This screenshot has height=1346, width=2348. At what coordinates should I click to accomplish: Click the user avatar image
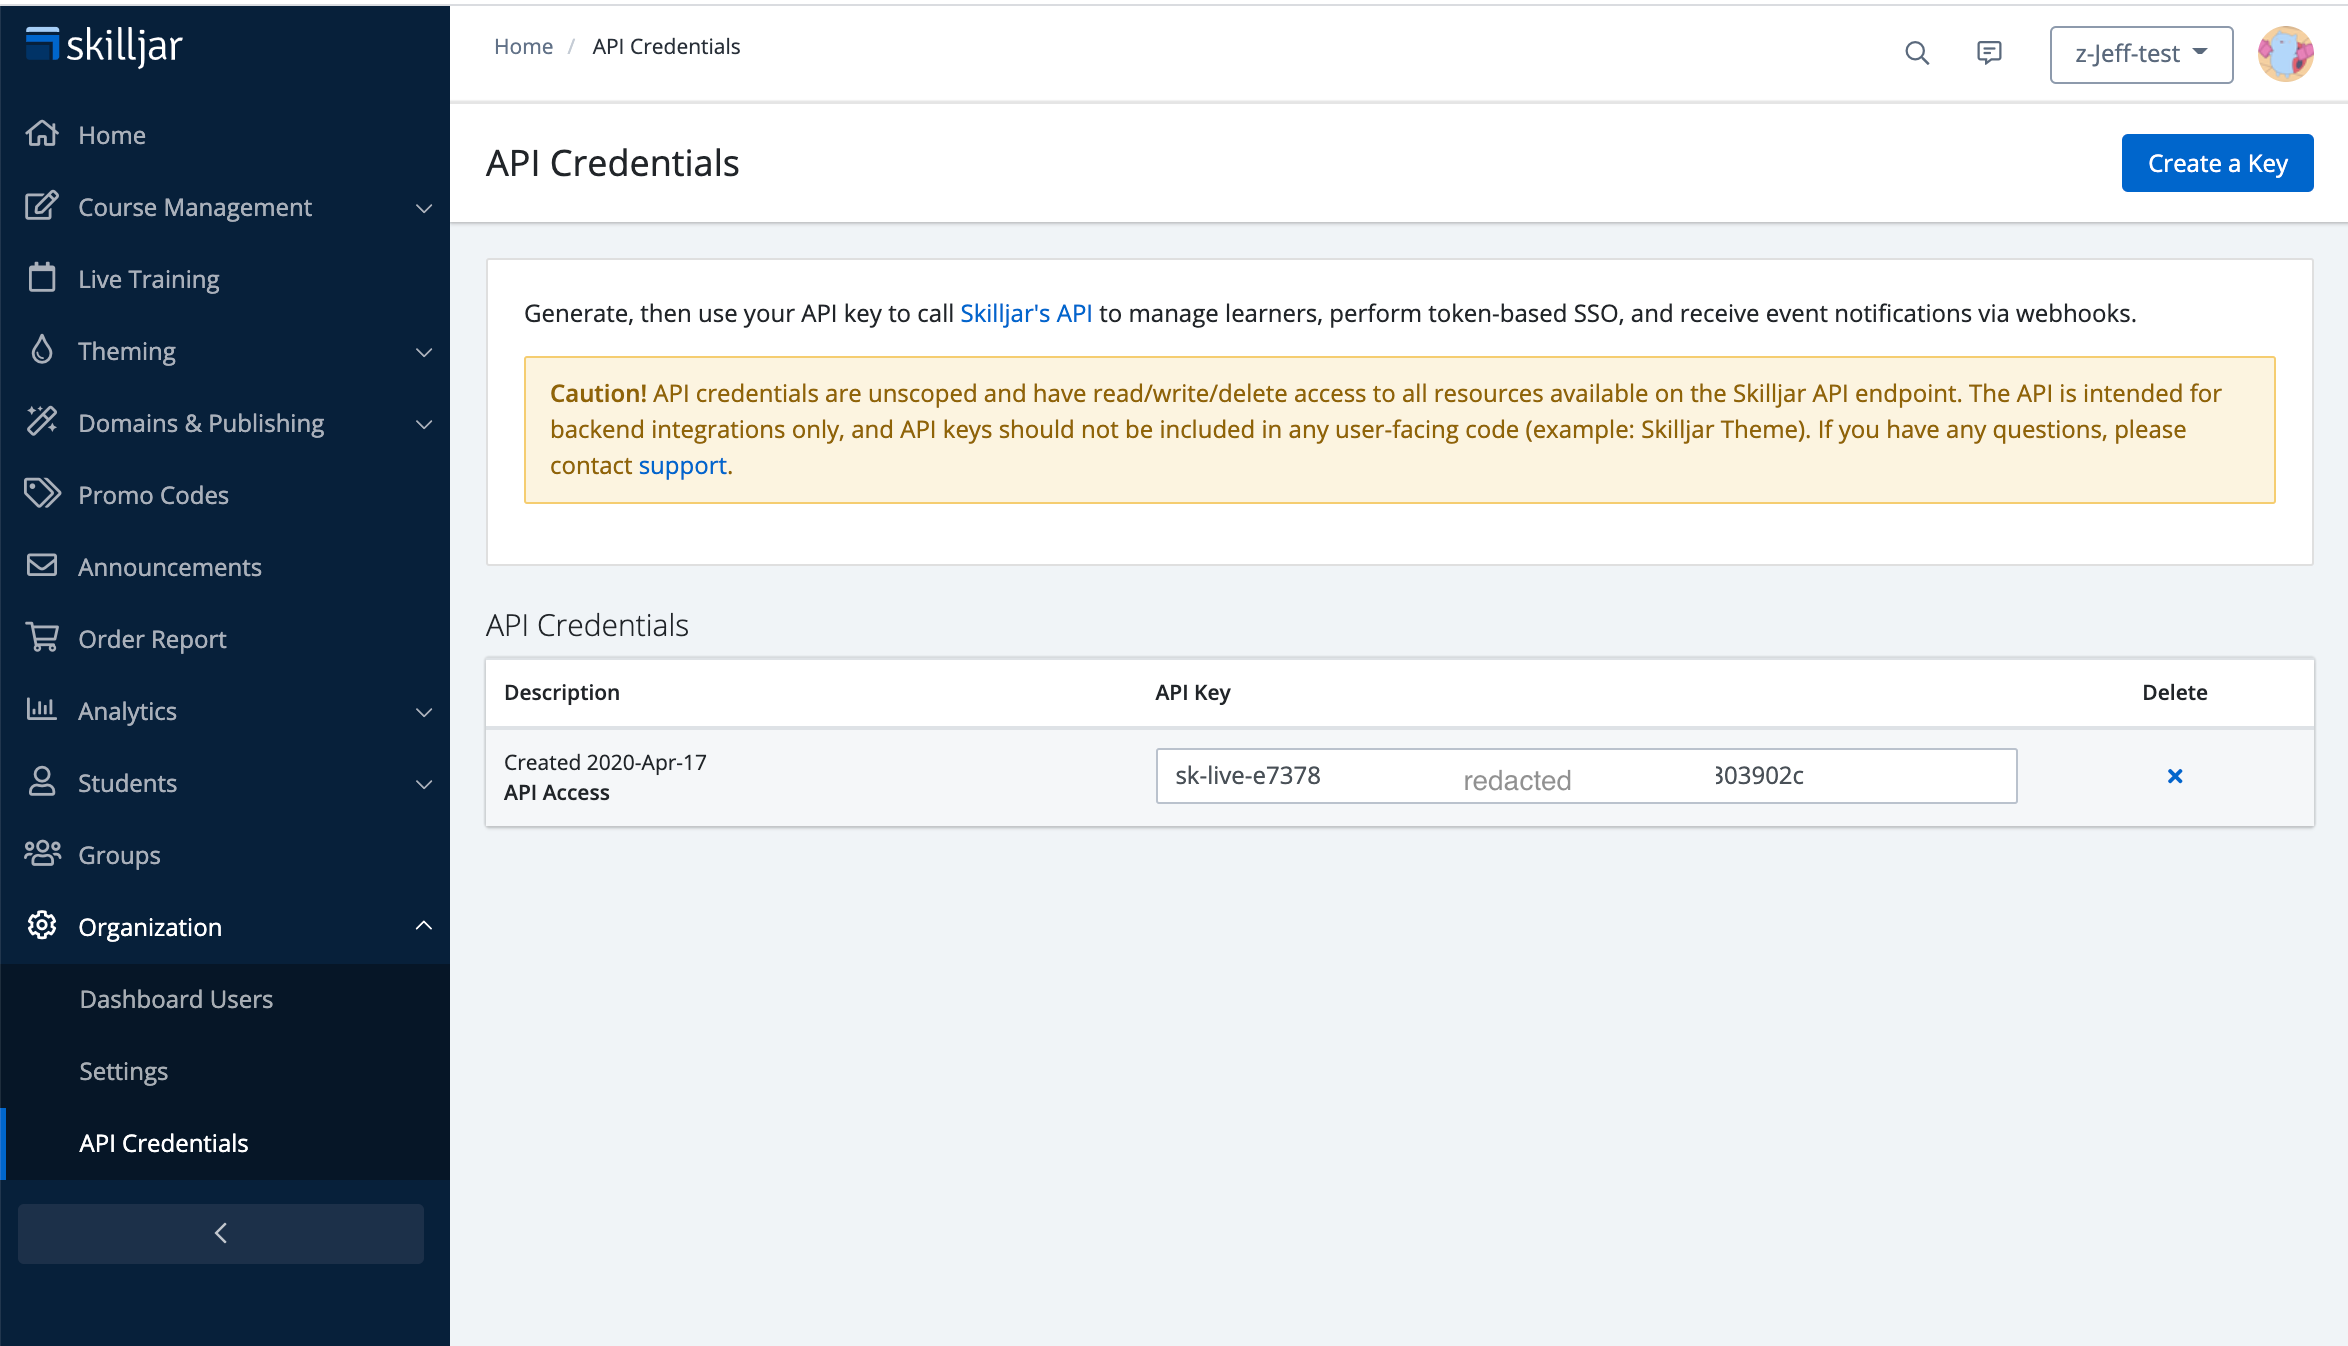point(2285,54)
